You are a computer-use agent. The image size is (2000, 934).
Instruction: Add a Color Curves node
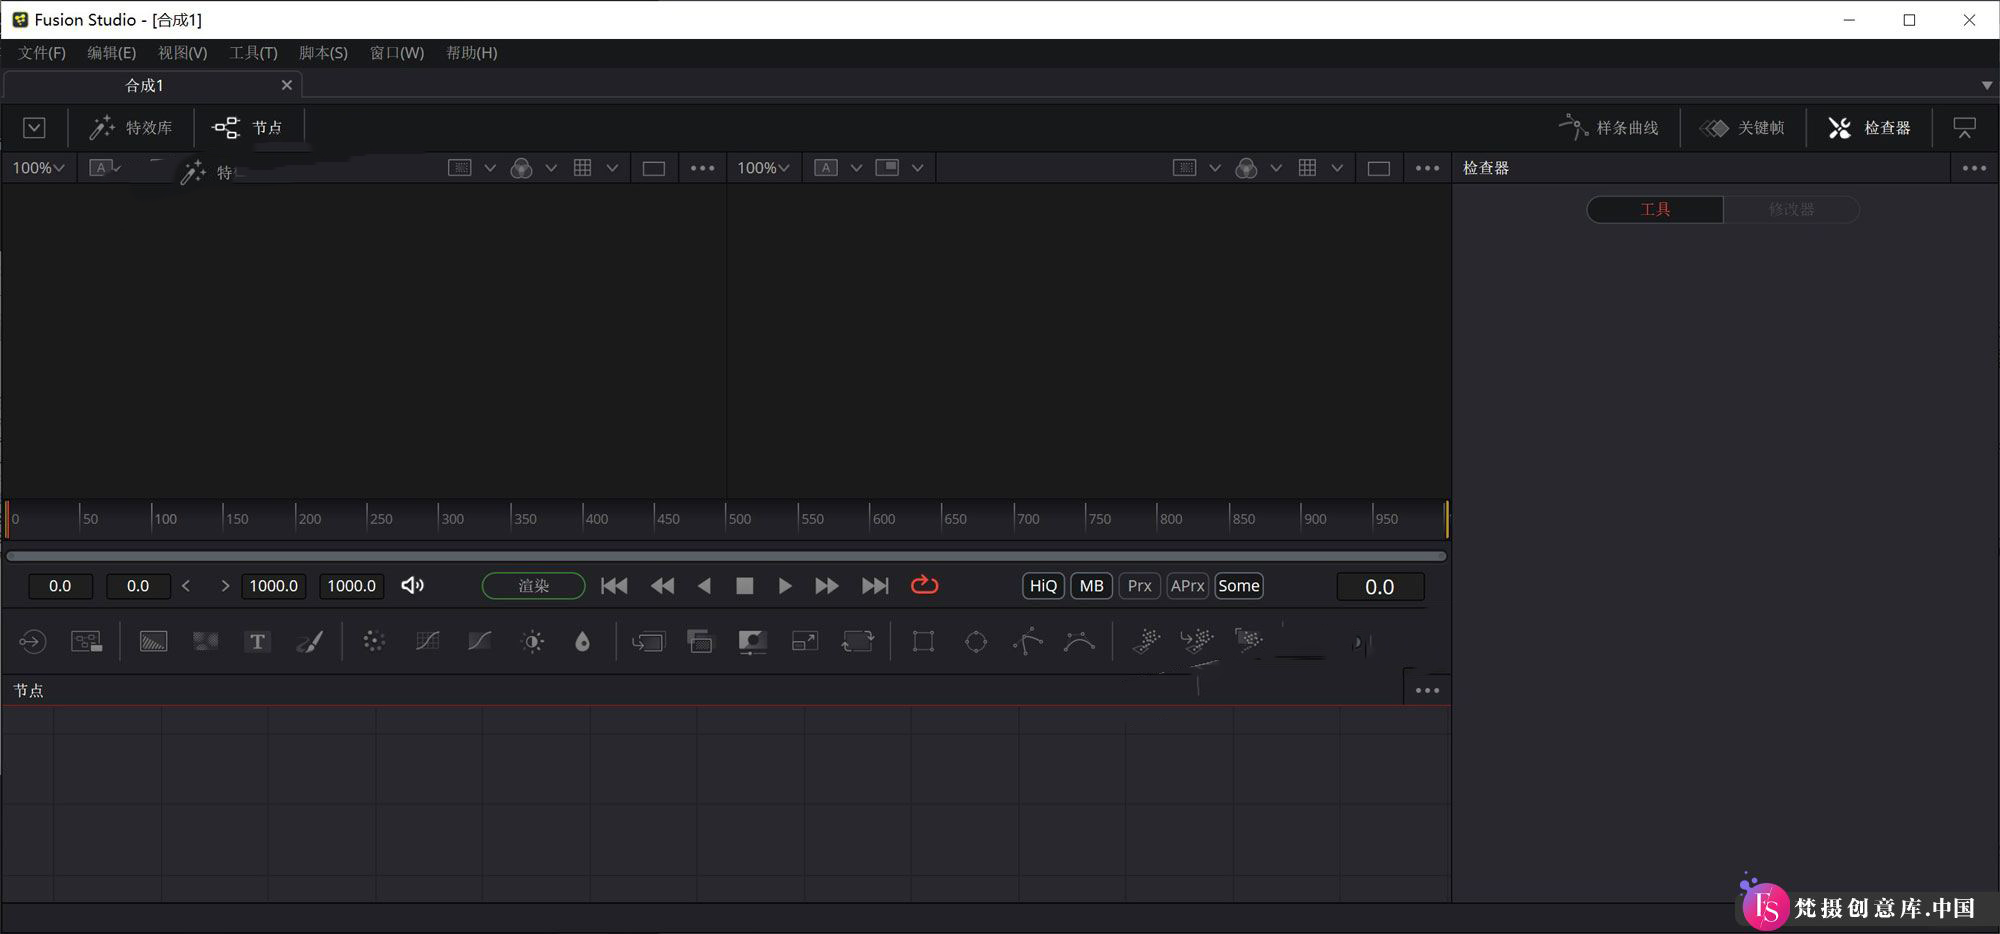(x=427, y=642)
